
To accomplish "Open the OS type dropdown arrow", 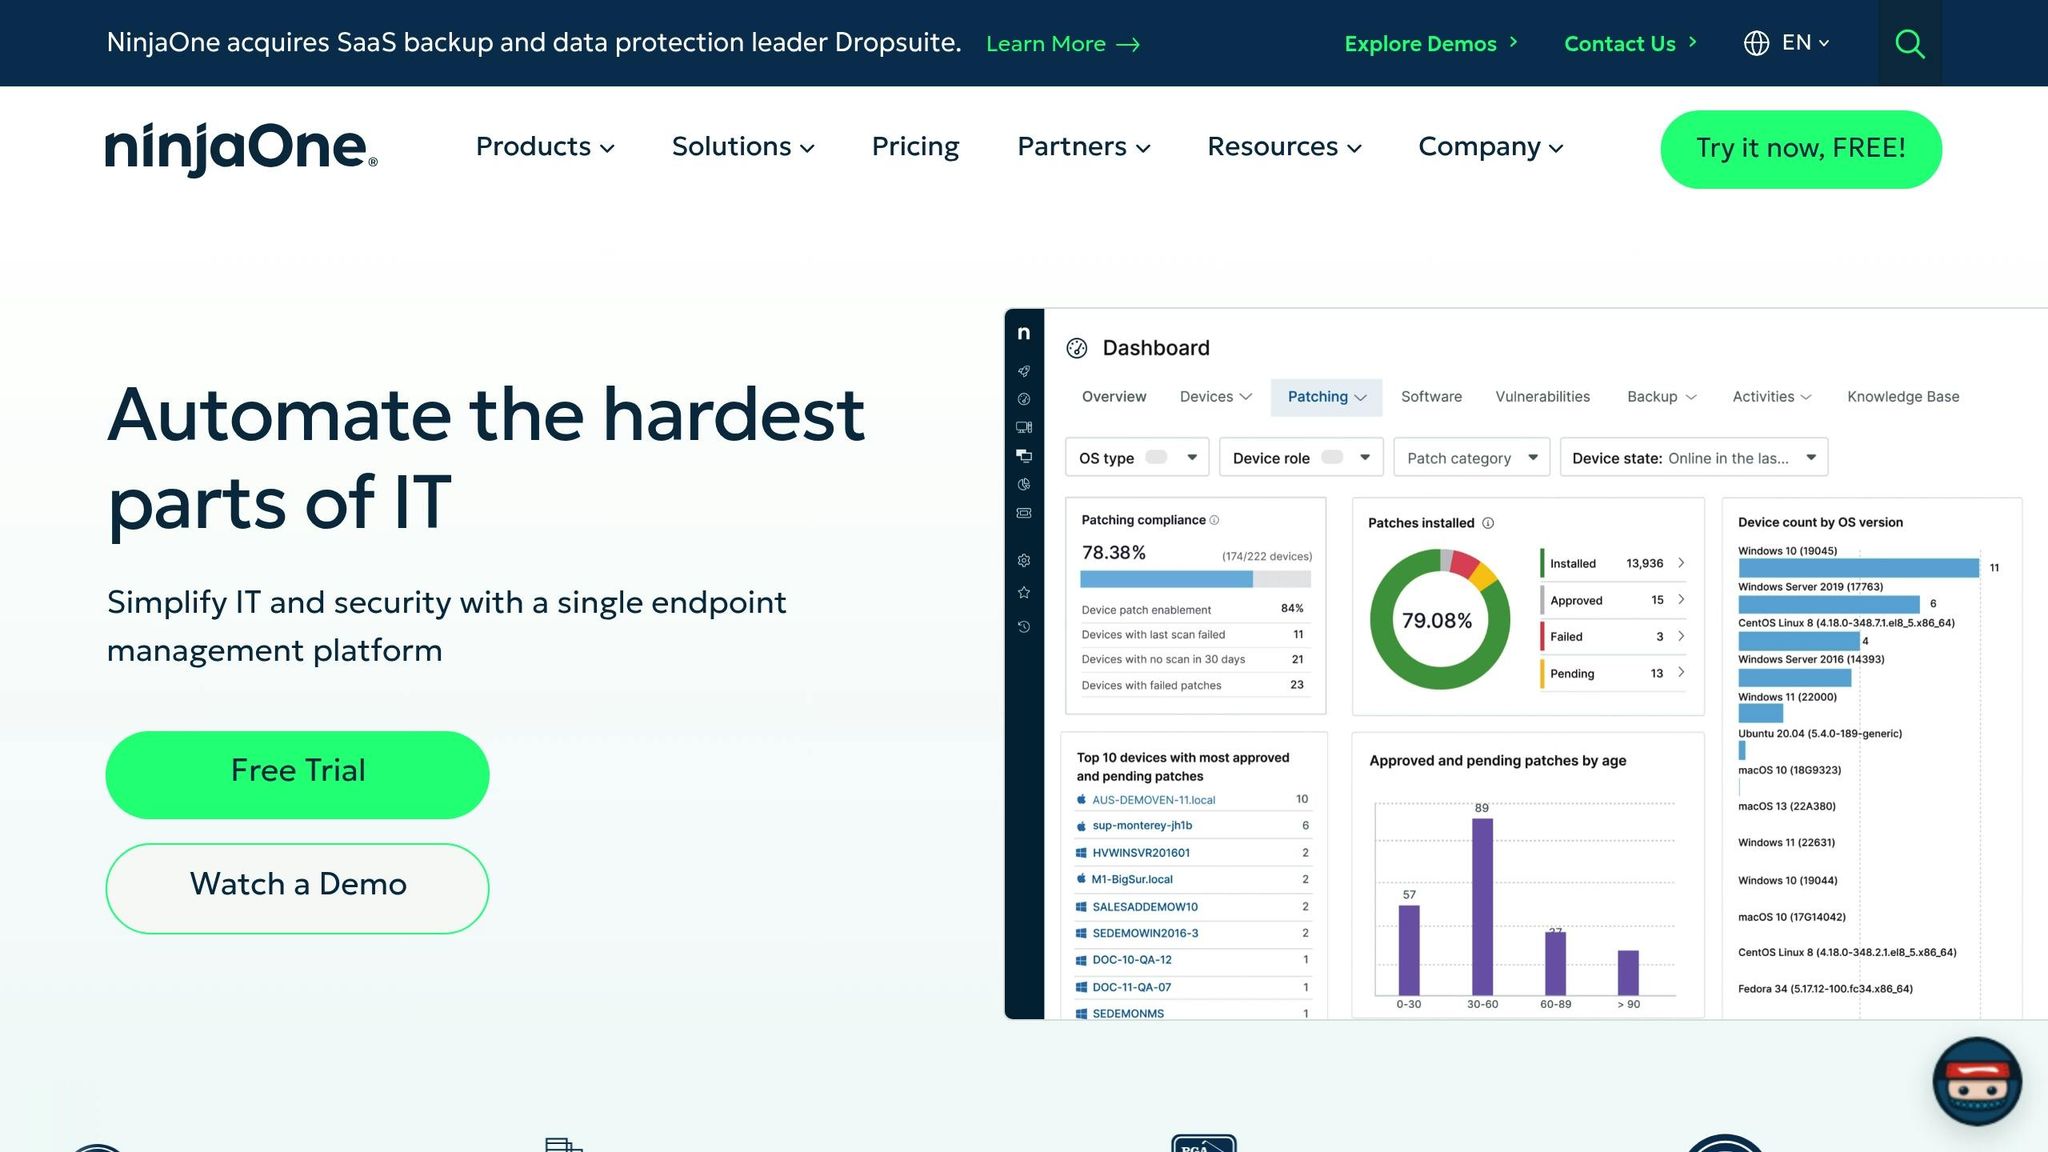I will tap(1192, 457).
